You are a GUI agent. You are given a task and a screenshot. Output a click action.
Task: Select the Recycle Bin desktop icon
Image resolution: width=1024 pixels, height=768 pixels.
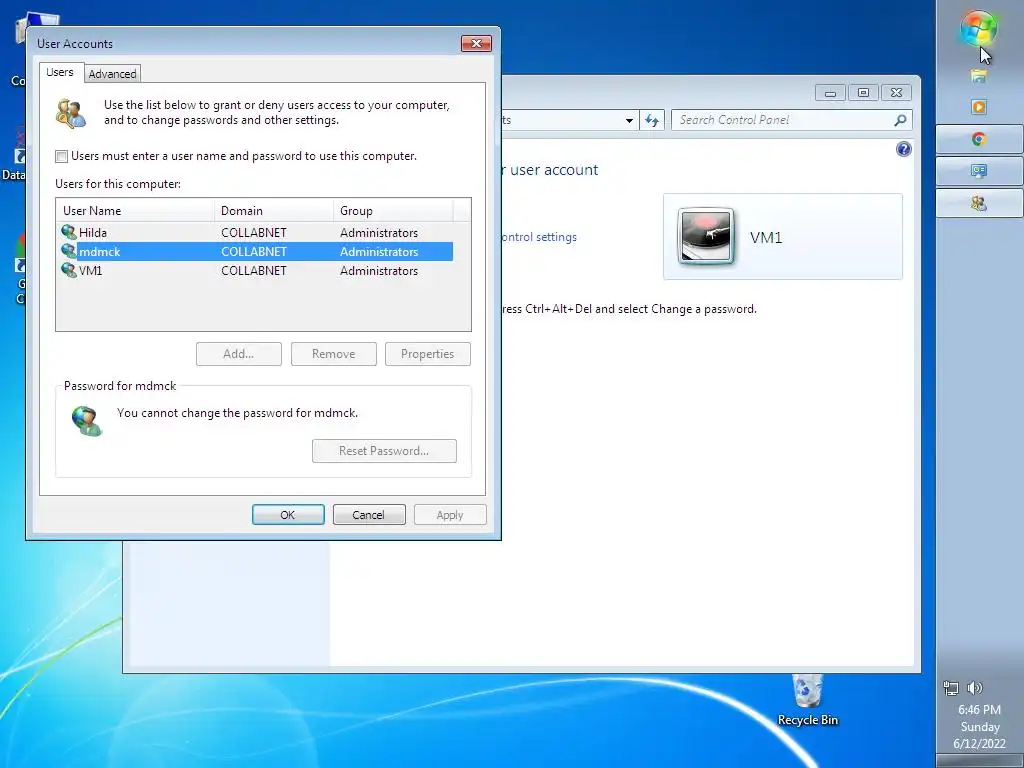[x=807, y=701]
